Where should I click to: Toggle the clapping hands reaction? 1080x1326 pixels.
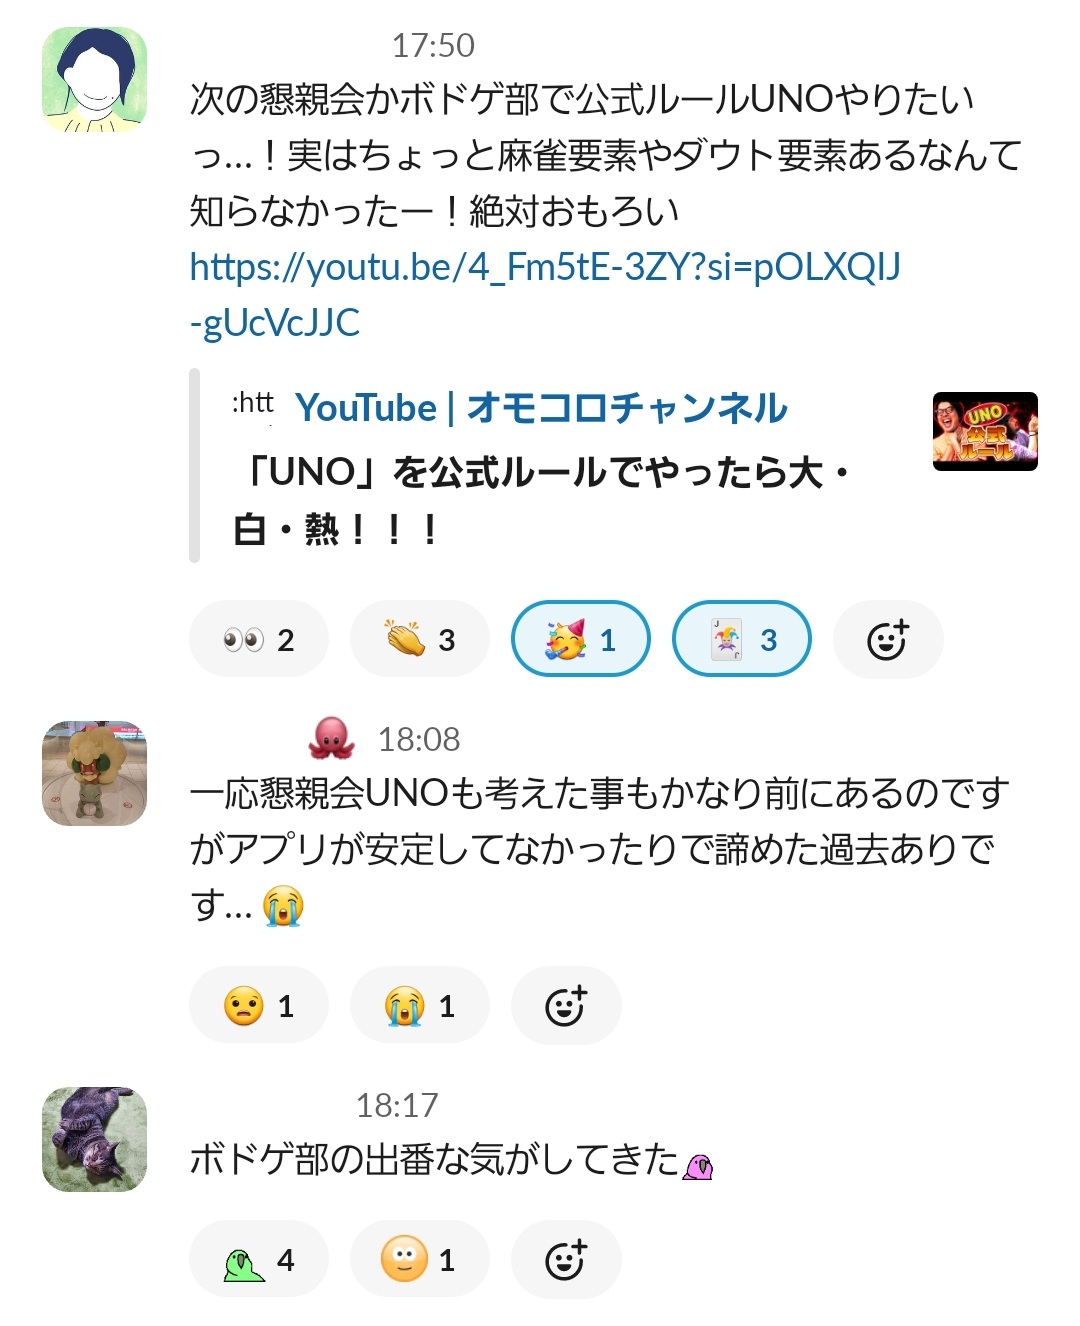[420, 639]
